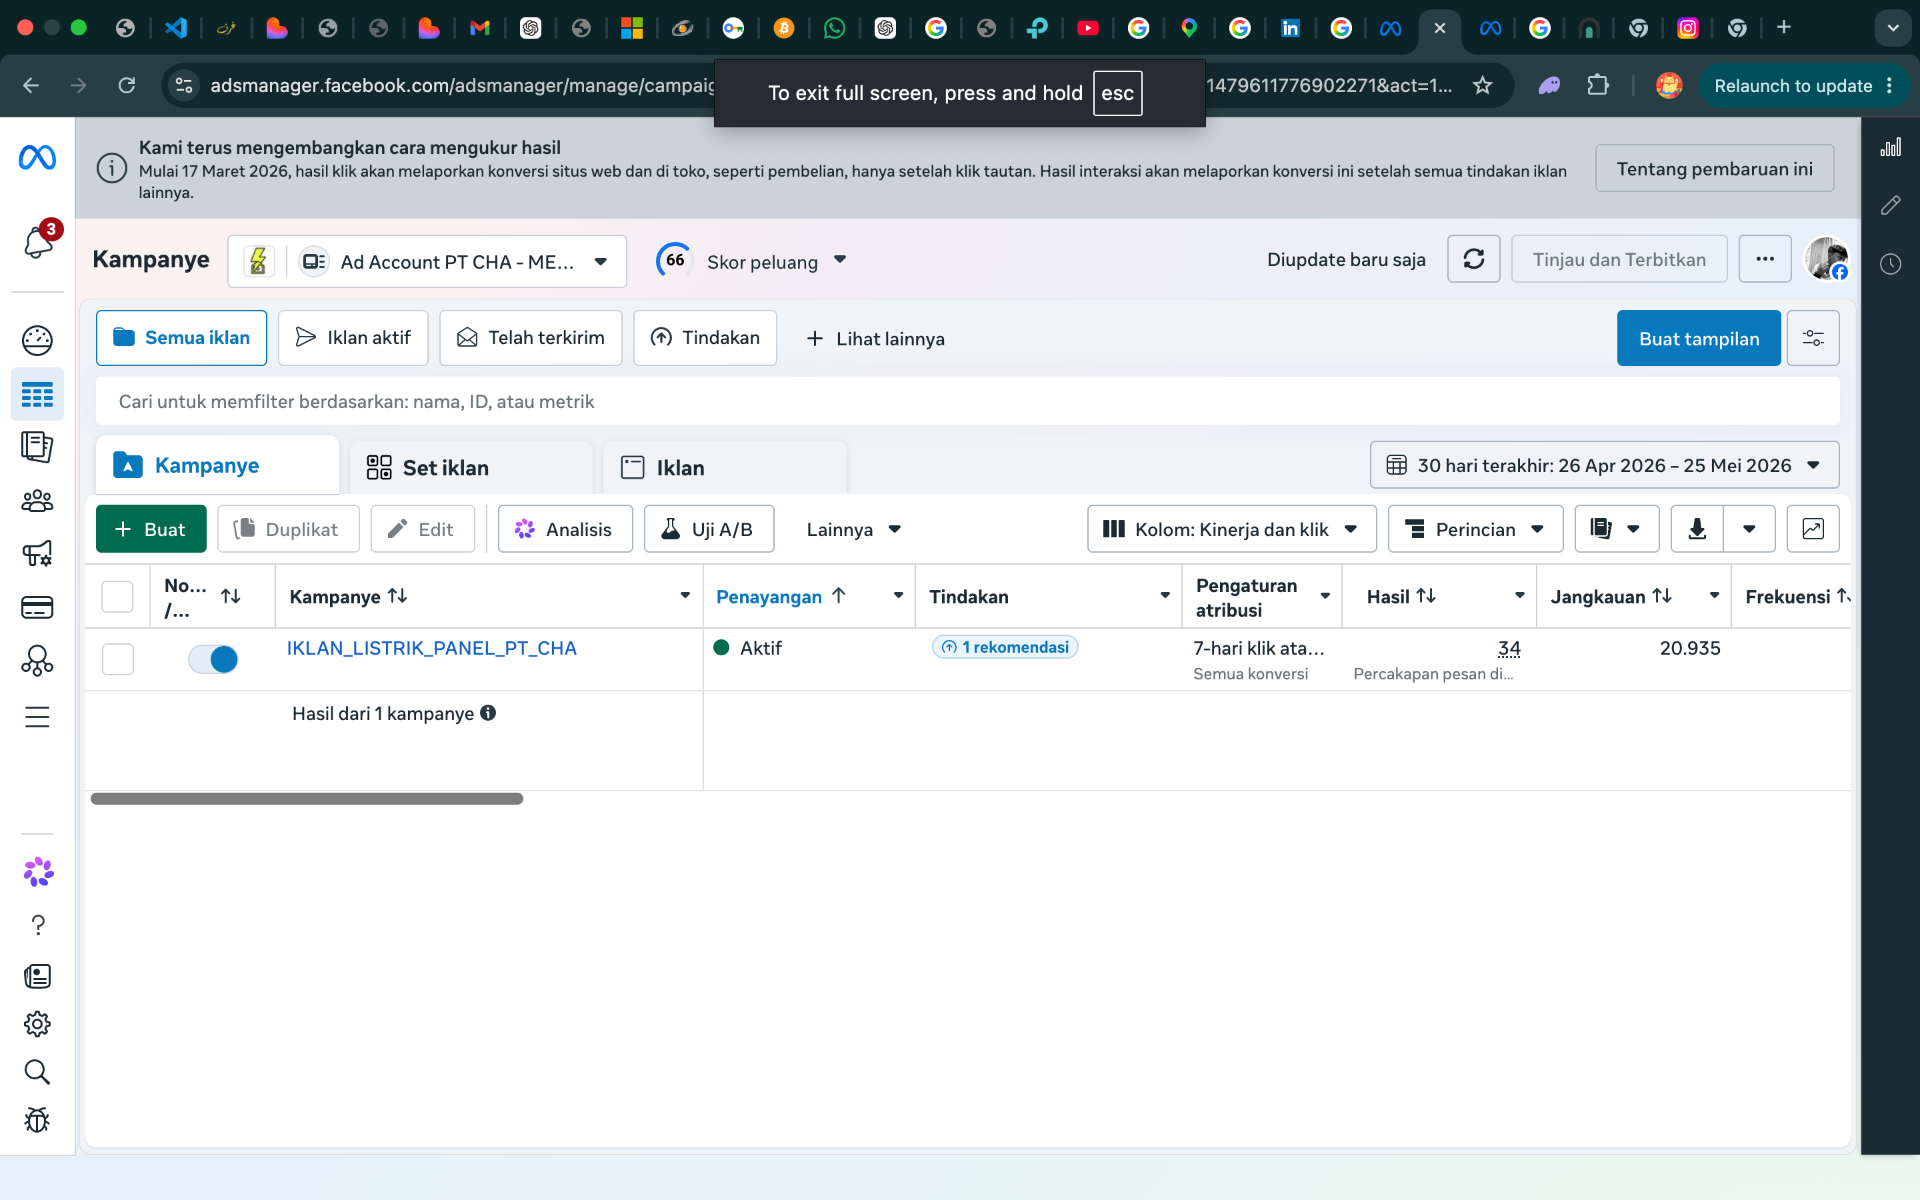Image resolution: width=1920 pixels, height=1200 pixels.
Task: Tick the select-all checkbox in the table header
Action: pos(117,597)
